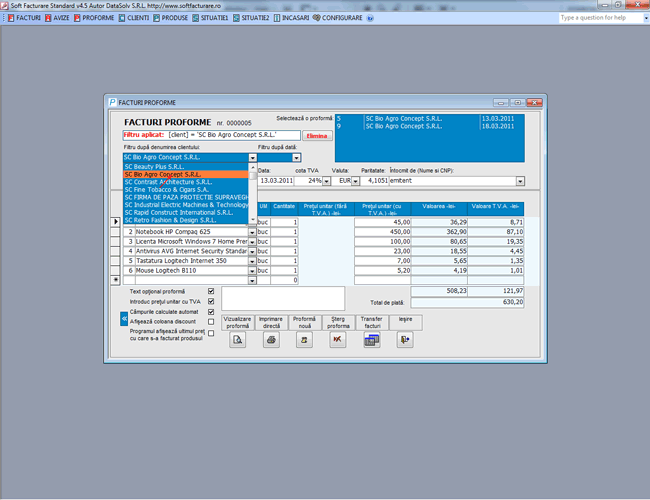Open the cota TVA dropdown
This screenshot has width=650, height=500.
(326, 181)
